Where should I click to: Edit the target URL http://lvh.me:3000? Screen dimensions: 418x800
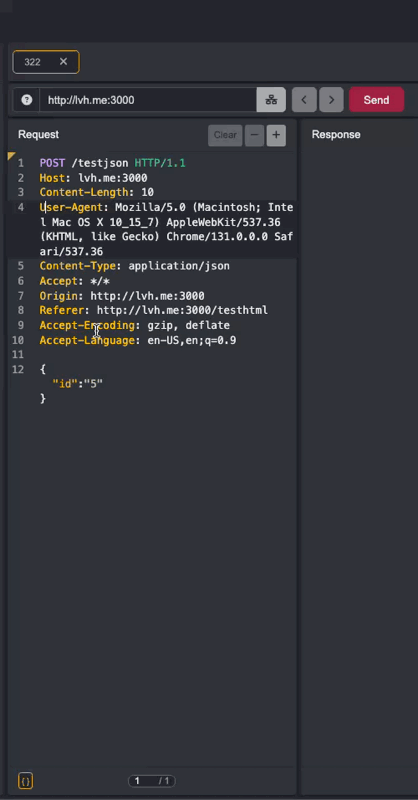coord(148,100)
